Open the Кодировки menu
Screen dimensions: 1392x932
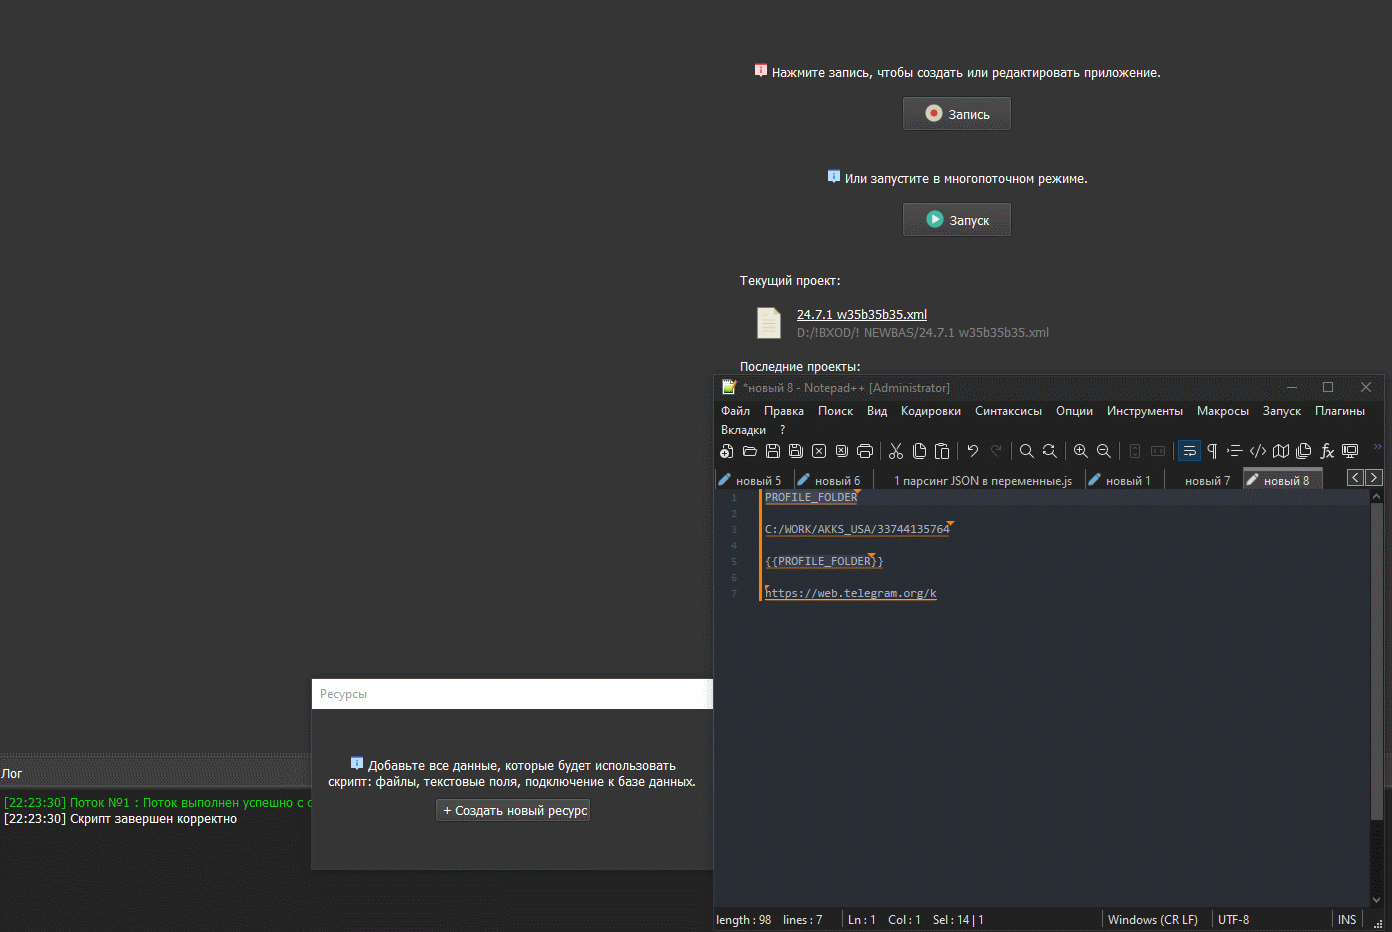930,411
